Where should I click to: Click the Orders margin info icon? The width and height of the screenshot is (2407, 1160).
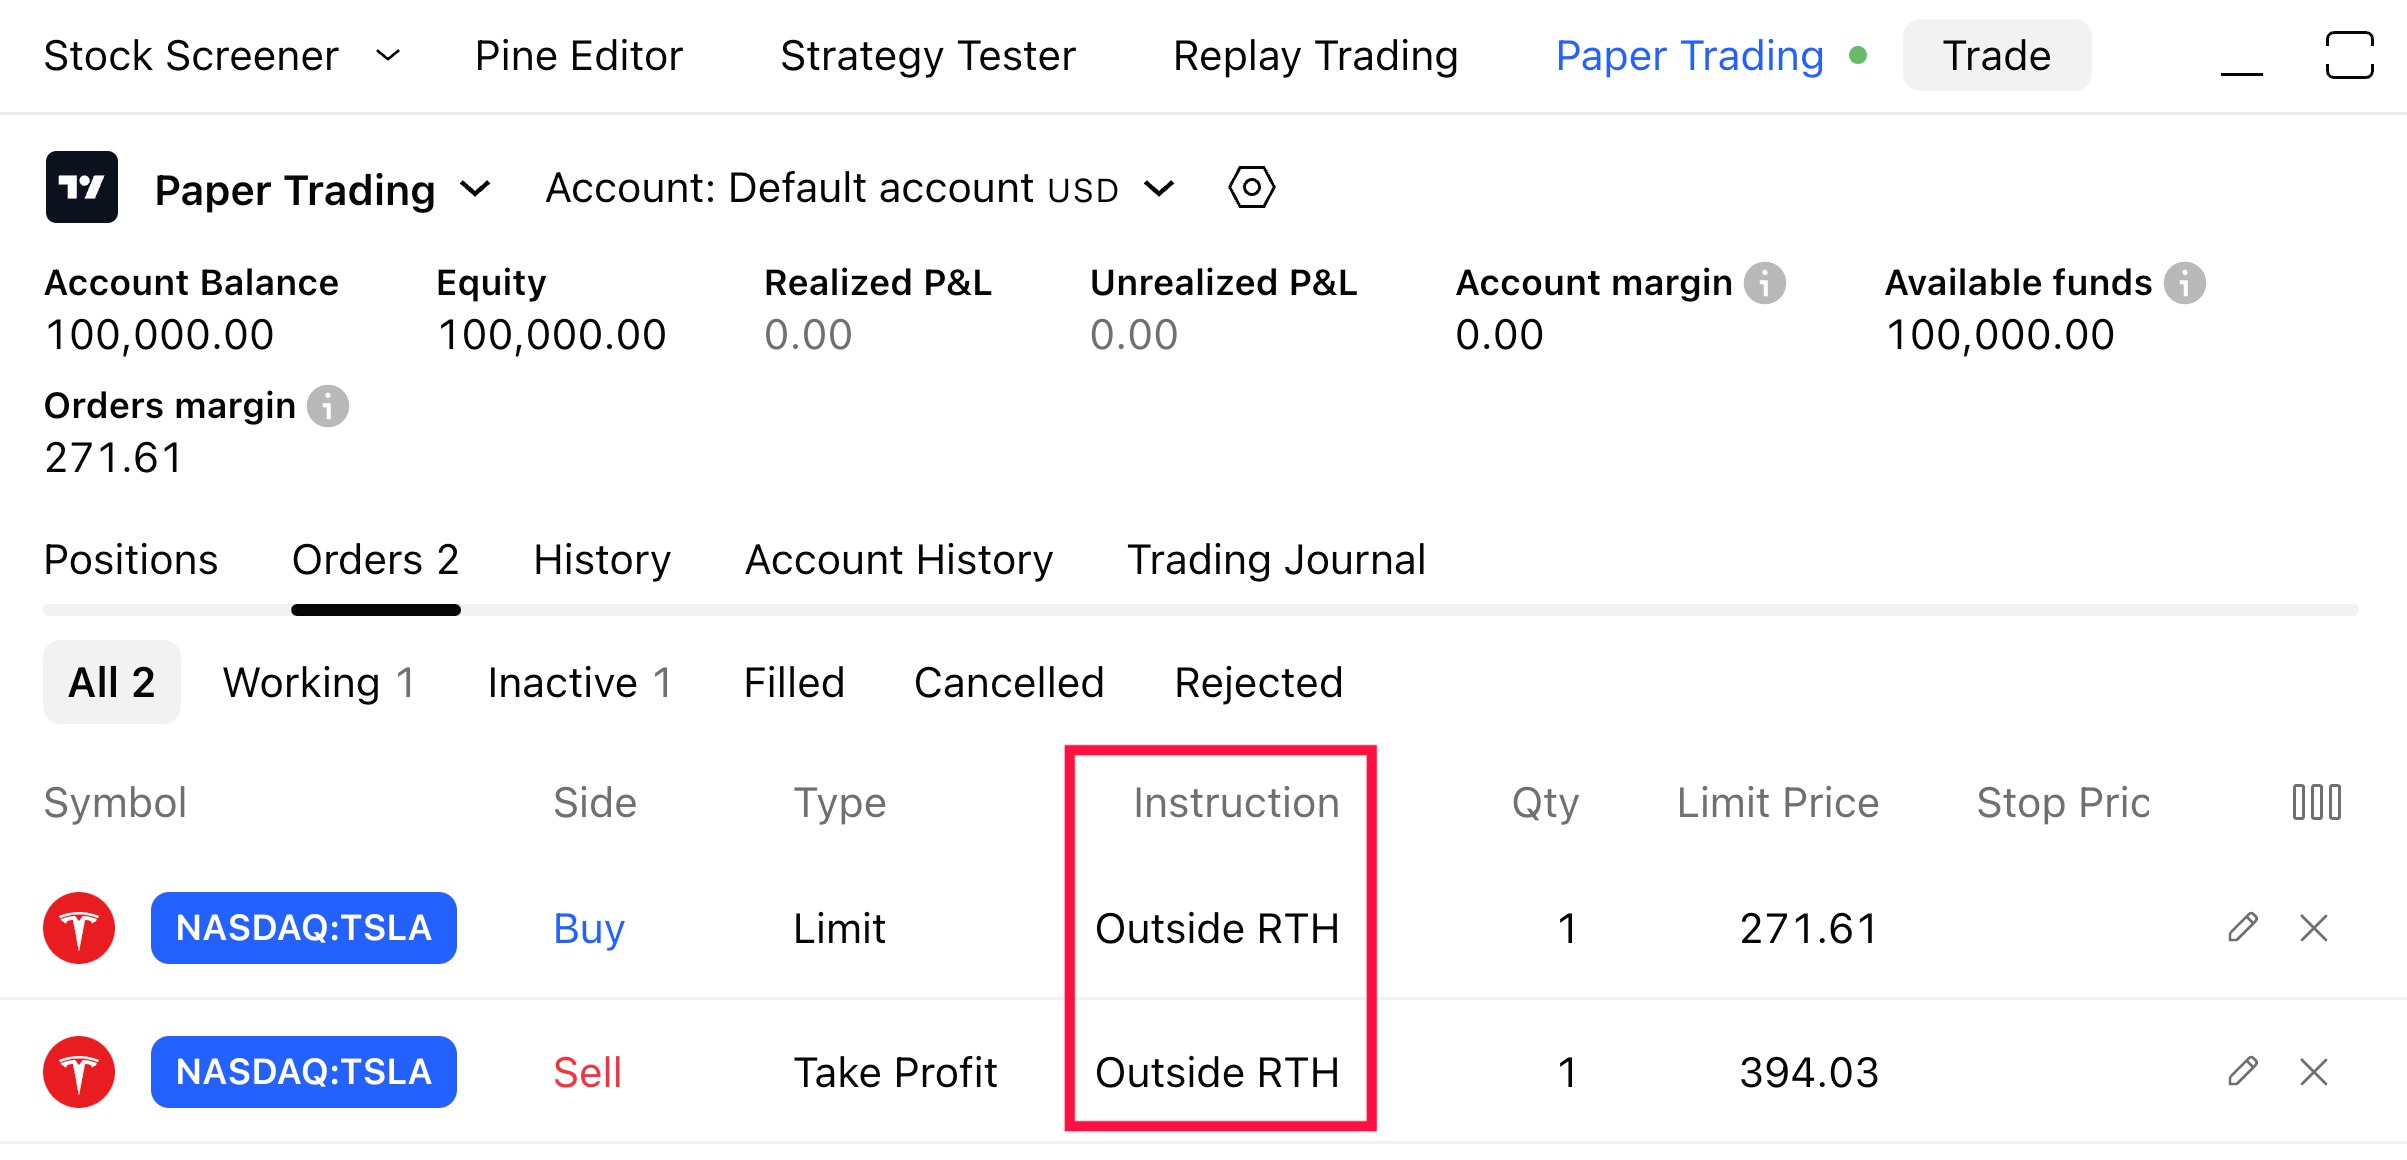click(x=327, y=406)
